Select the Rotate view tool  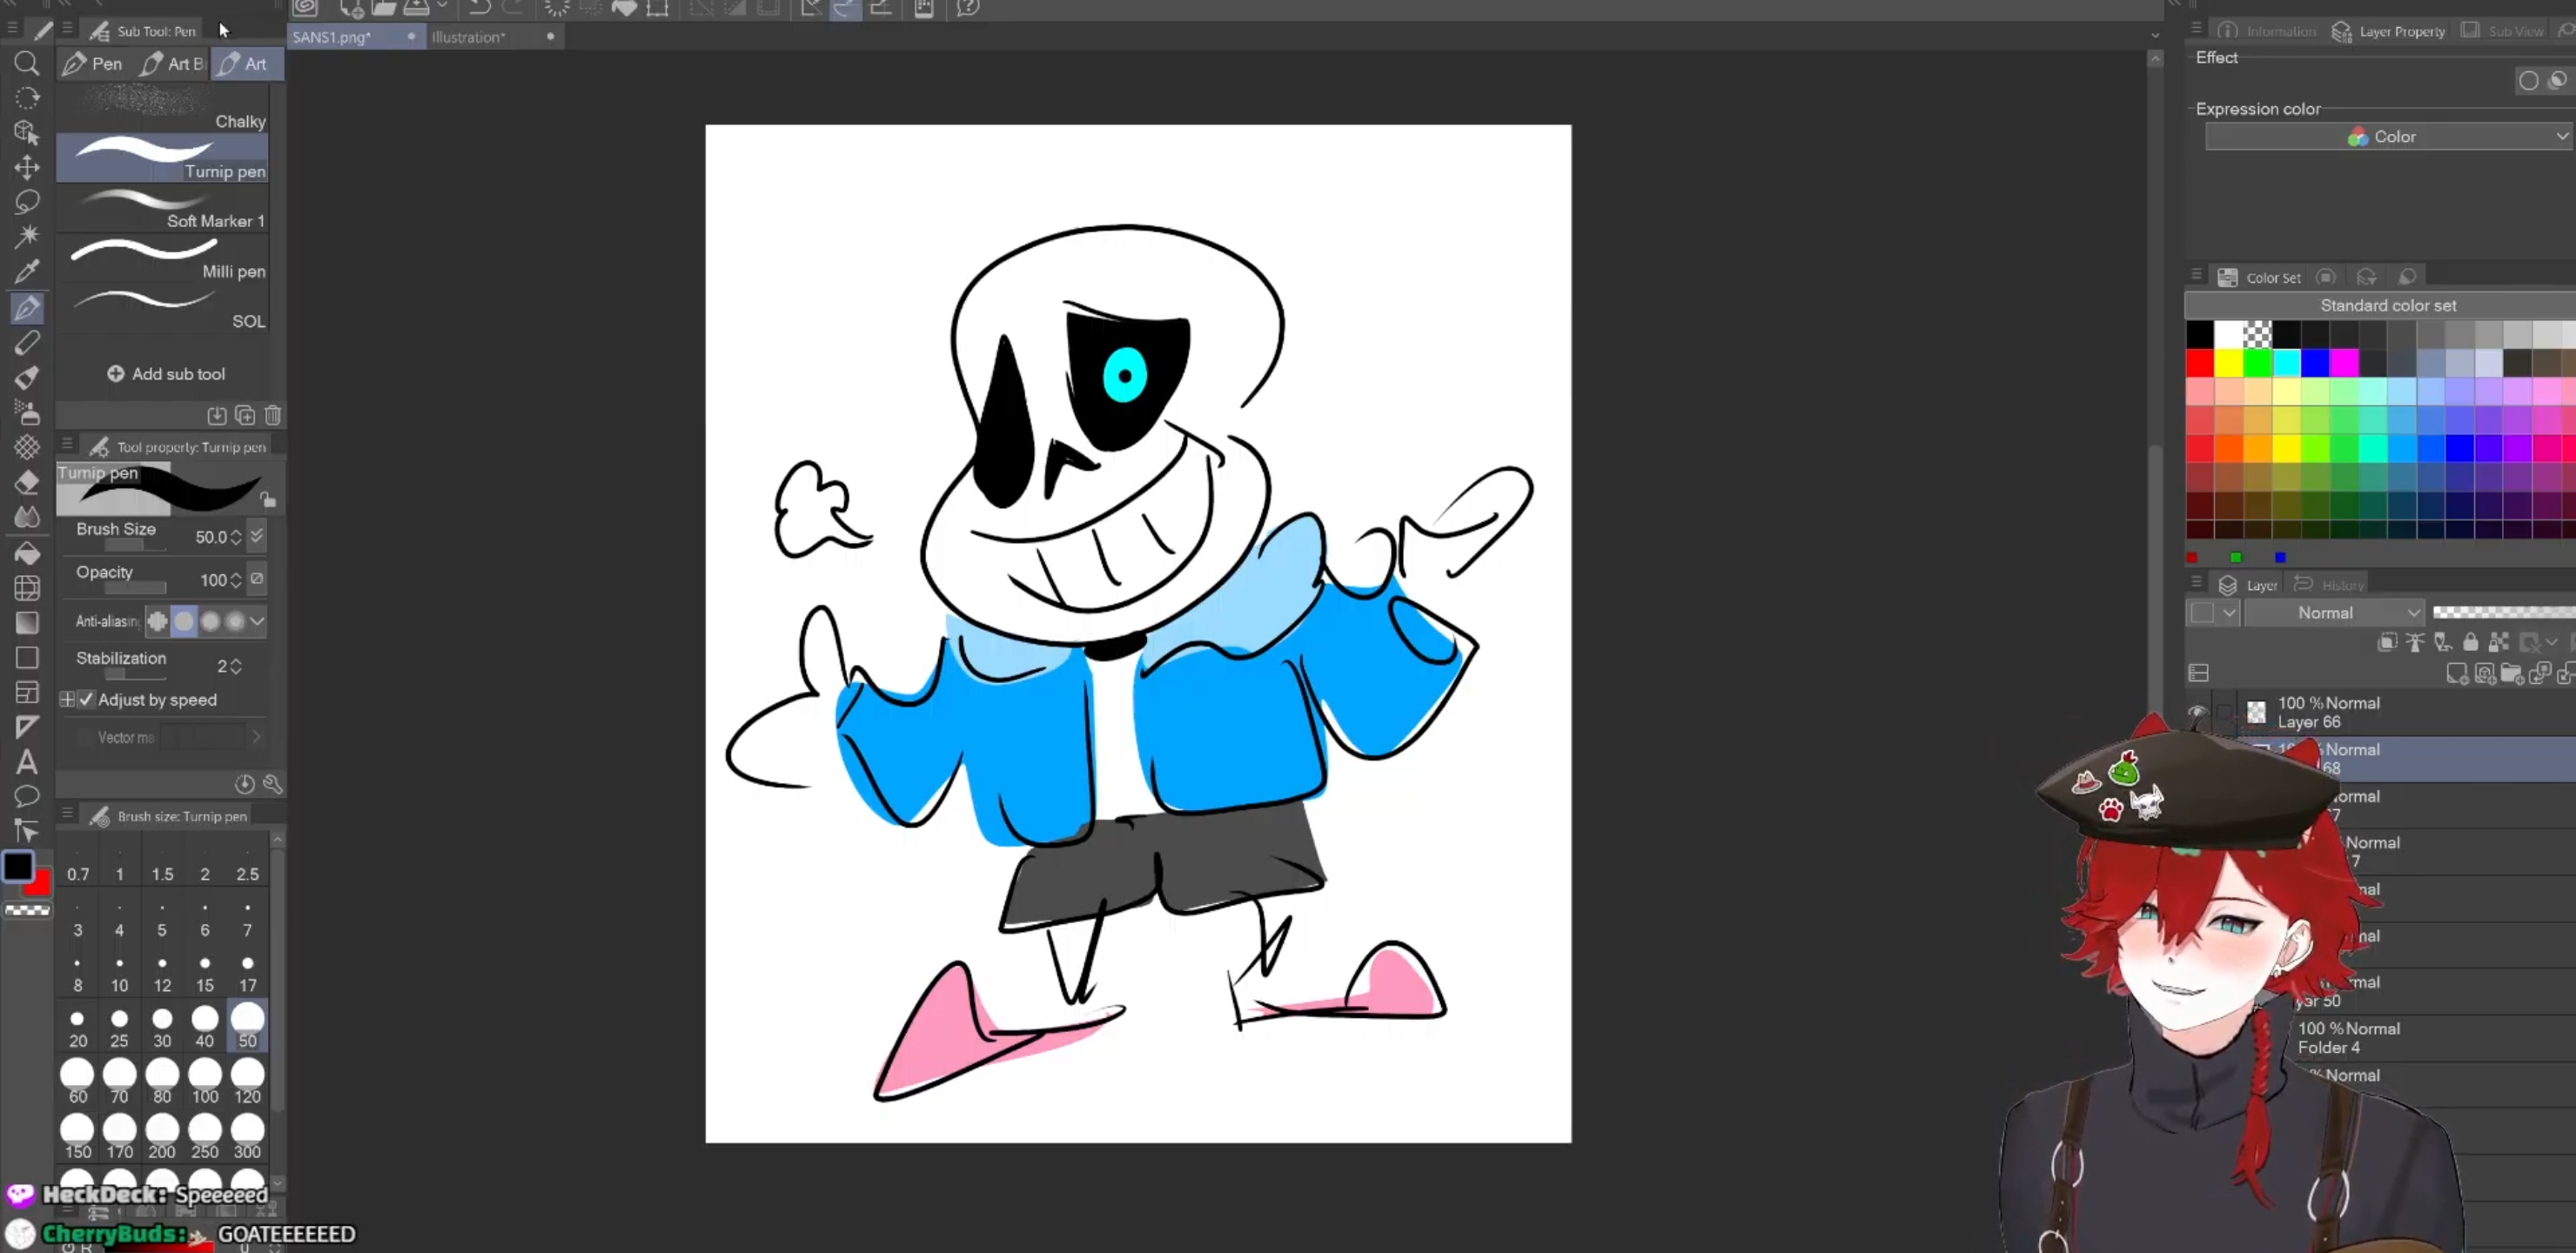click(27, 98)
